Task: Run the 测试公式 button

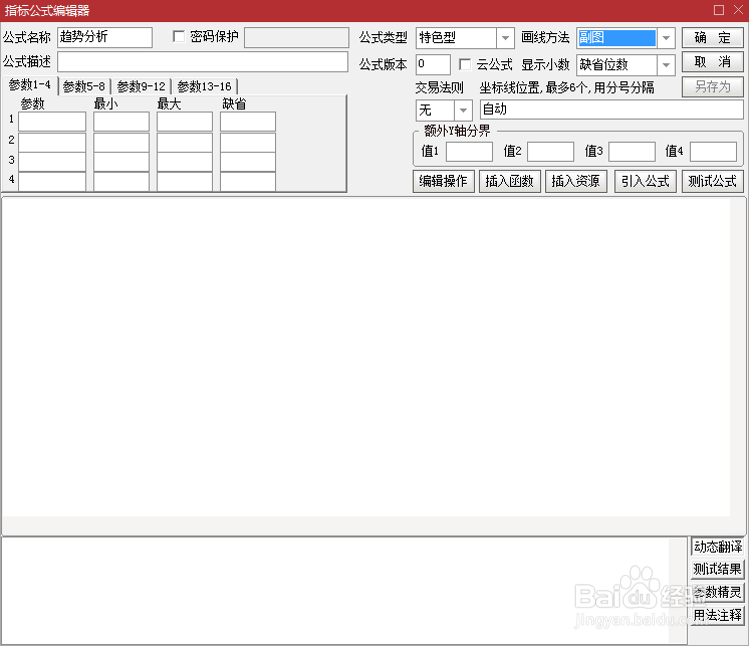Action: (x=712, y=181)
